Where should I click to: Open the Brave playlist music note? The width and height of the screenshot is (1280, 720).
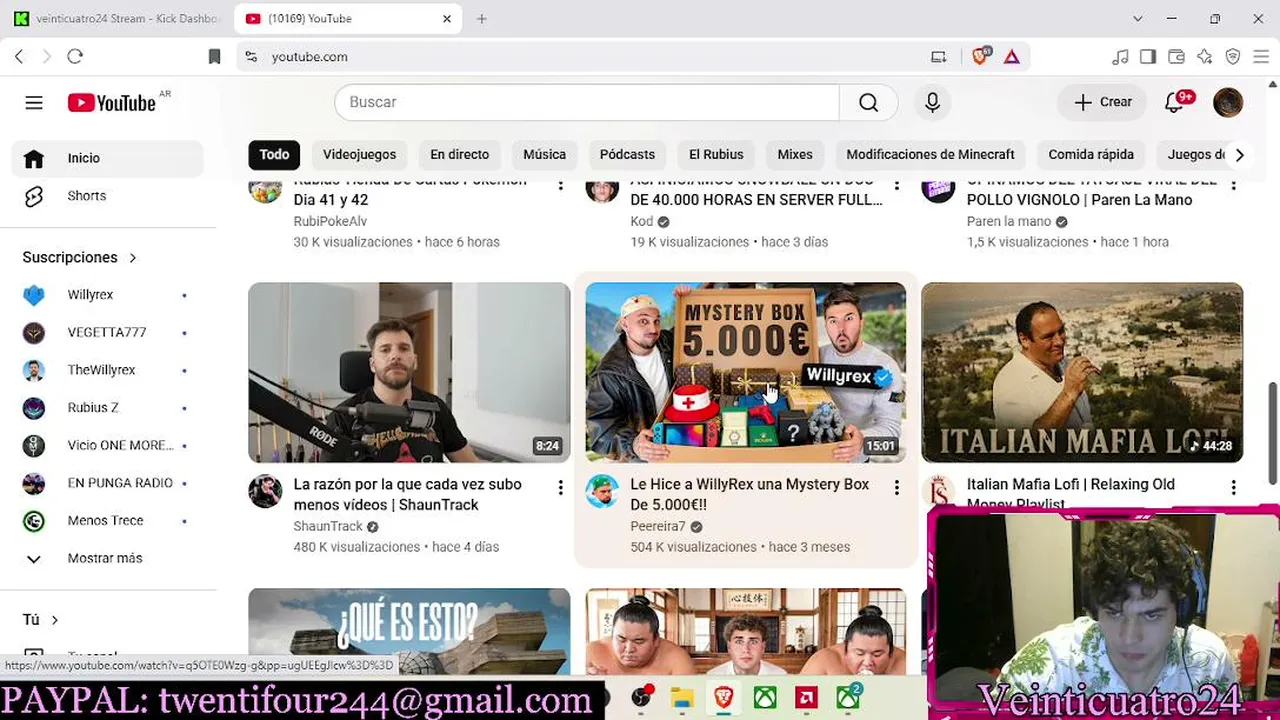pos(1120,57)
